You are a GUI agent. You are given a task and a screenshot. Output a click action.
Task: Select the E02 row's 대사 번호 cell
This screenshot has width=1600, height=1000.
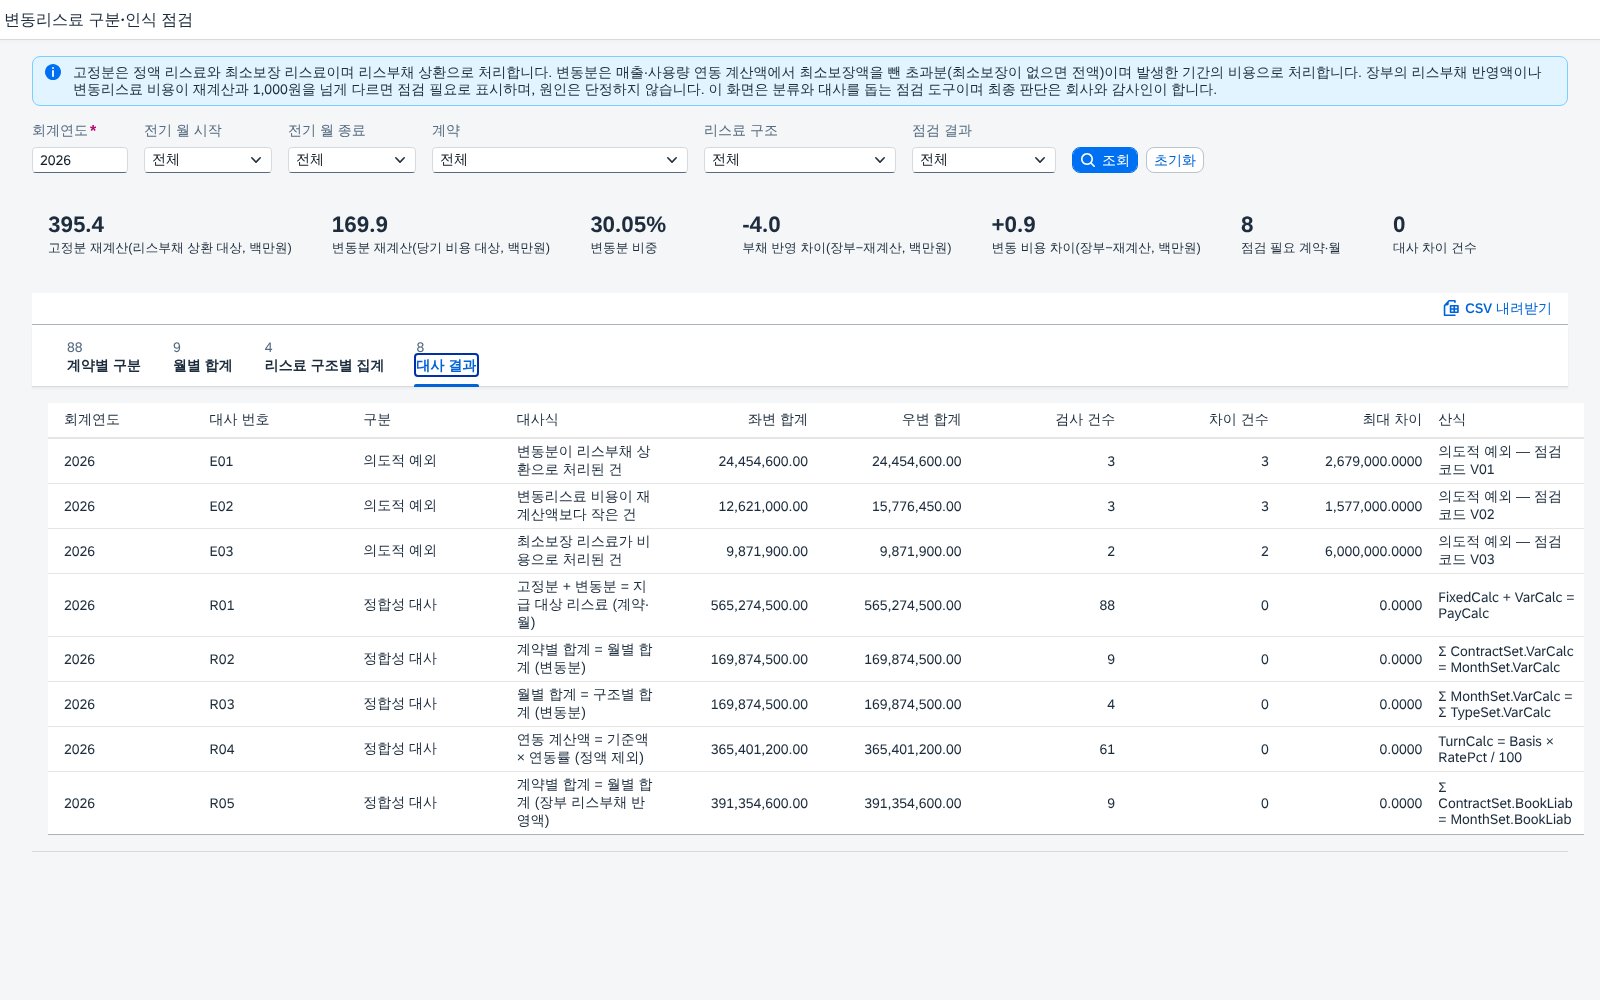click(221, 506)
